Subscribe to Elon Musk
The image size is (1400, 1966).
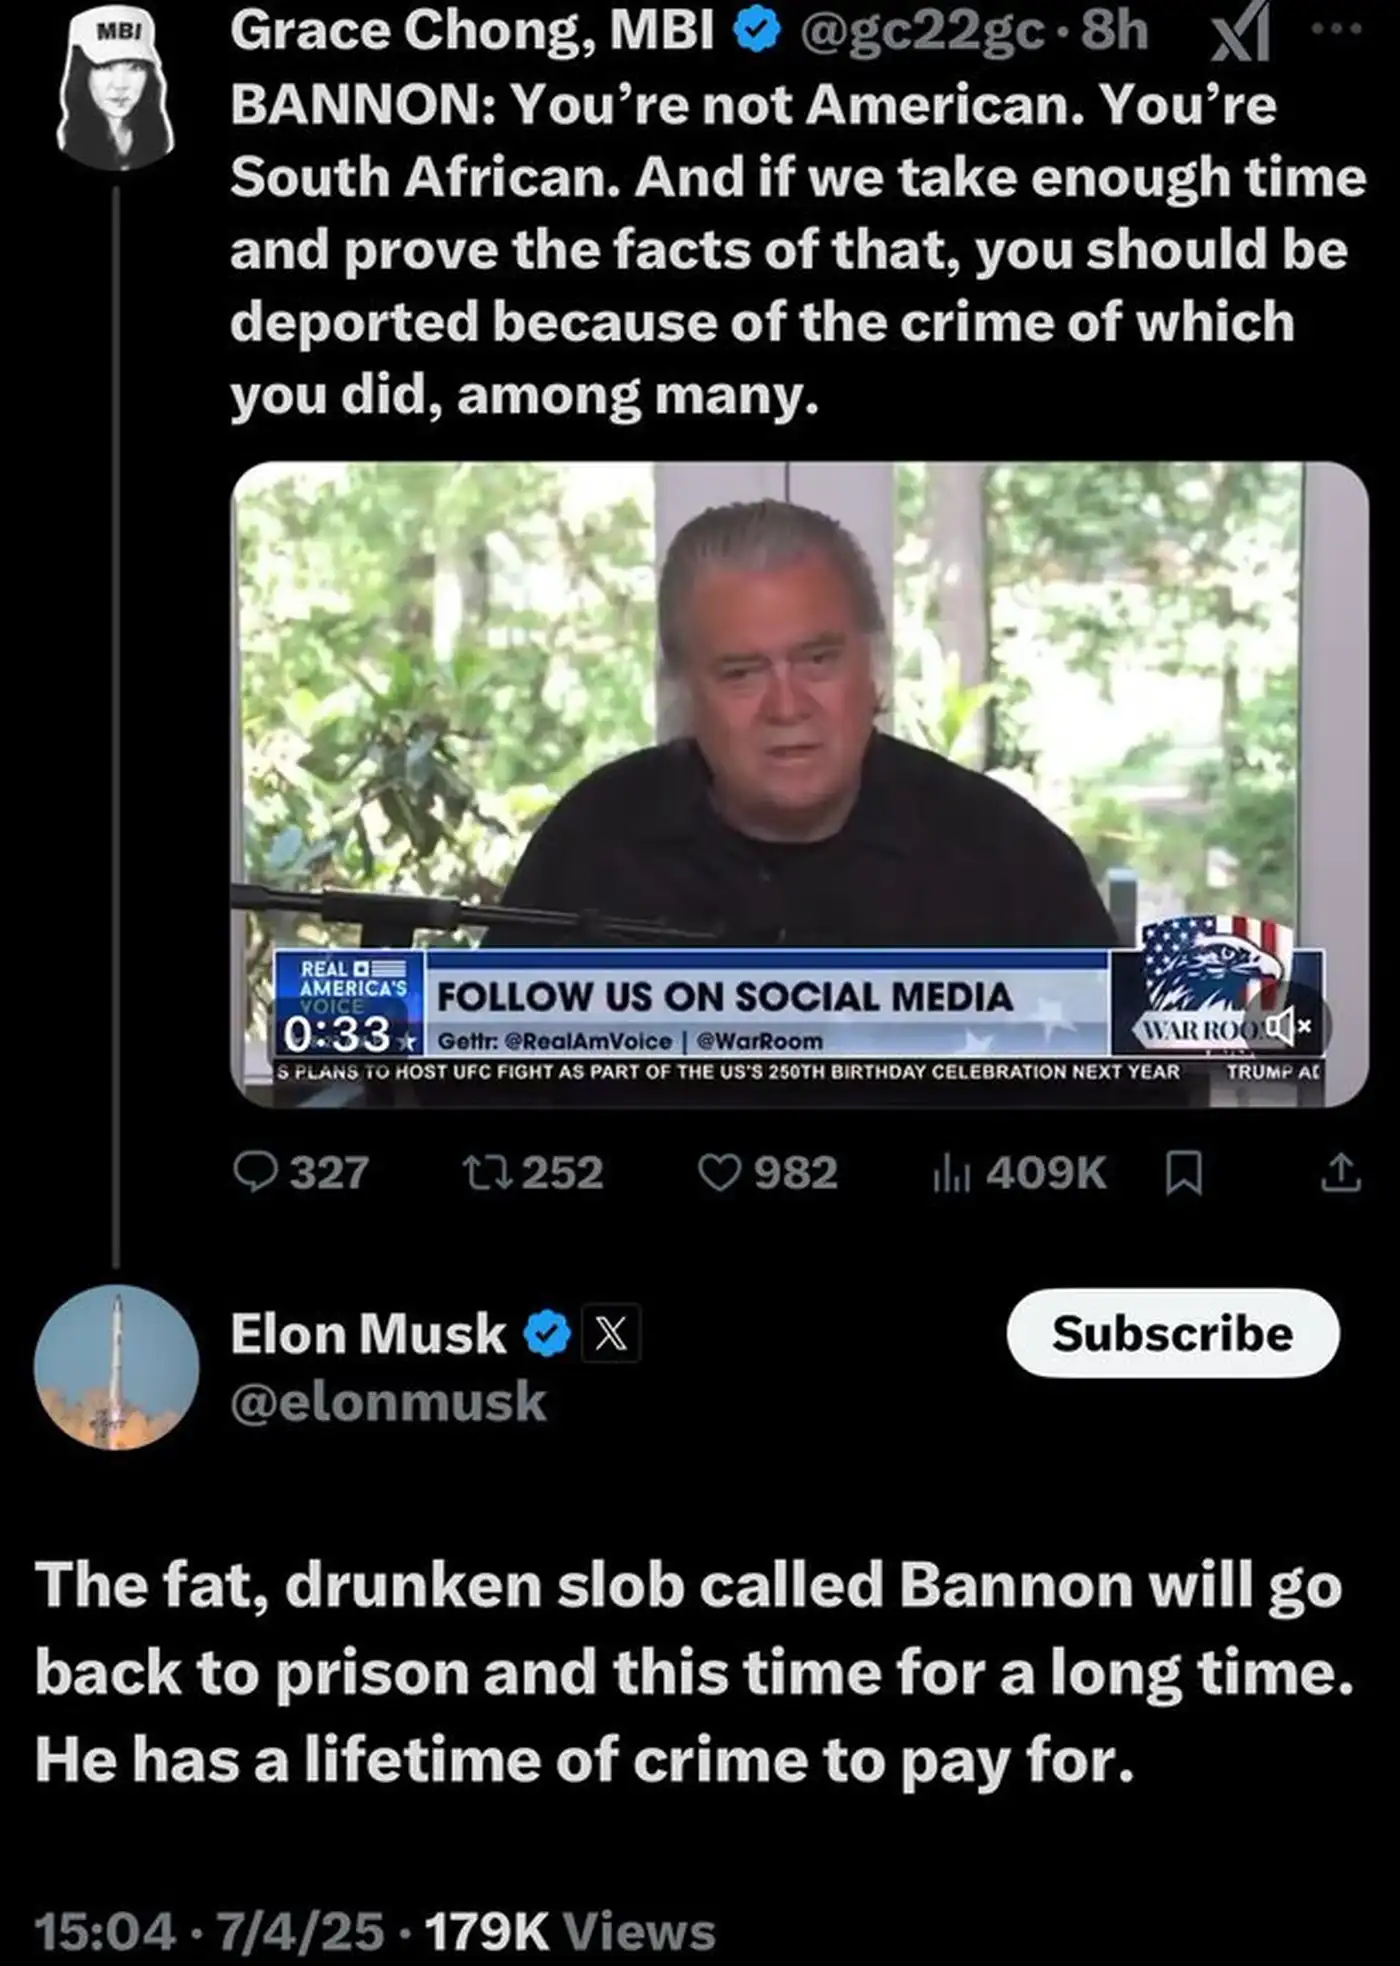click(1172, 1333)
